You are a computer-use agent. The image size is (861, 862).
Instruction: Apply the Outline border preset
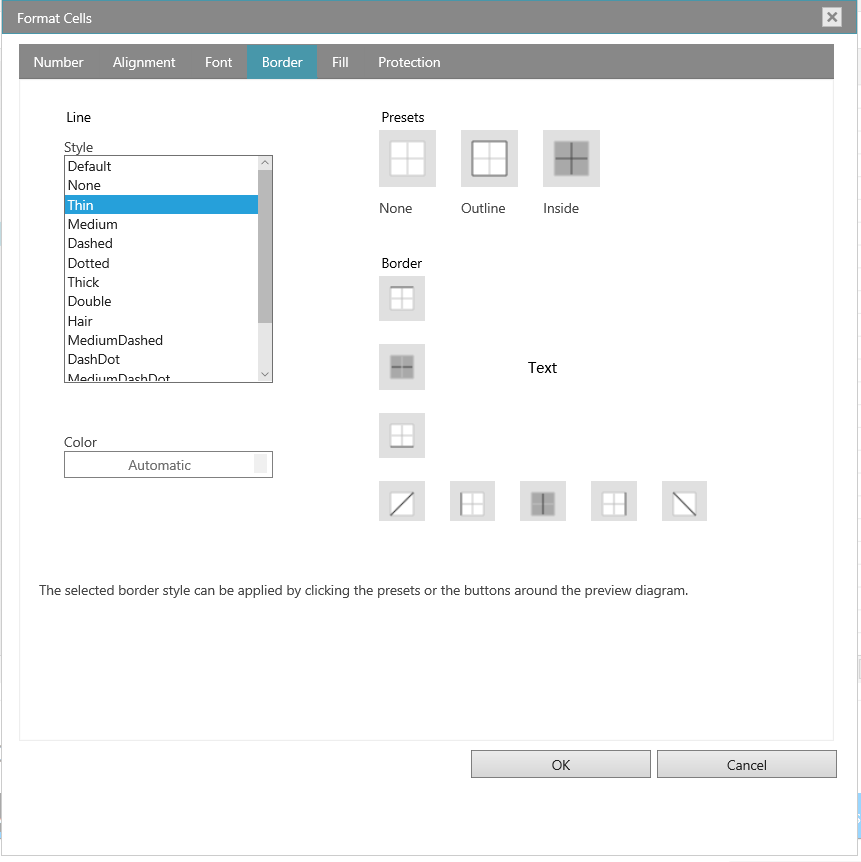pyautogui.click(x=489, y=158)
